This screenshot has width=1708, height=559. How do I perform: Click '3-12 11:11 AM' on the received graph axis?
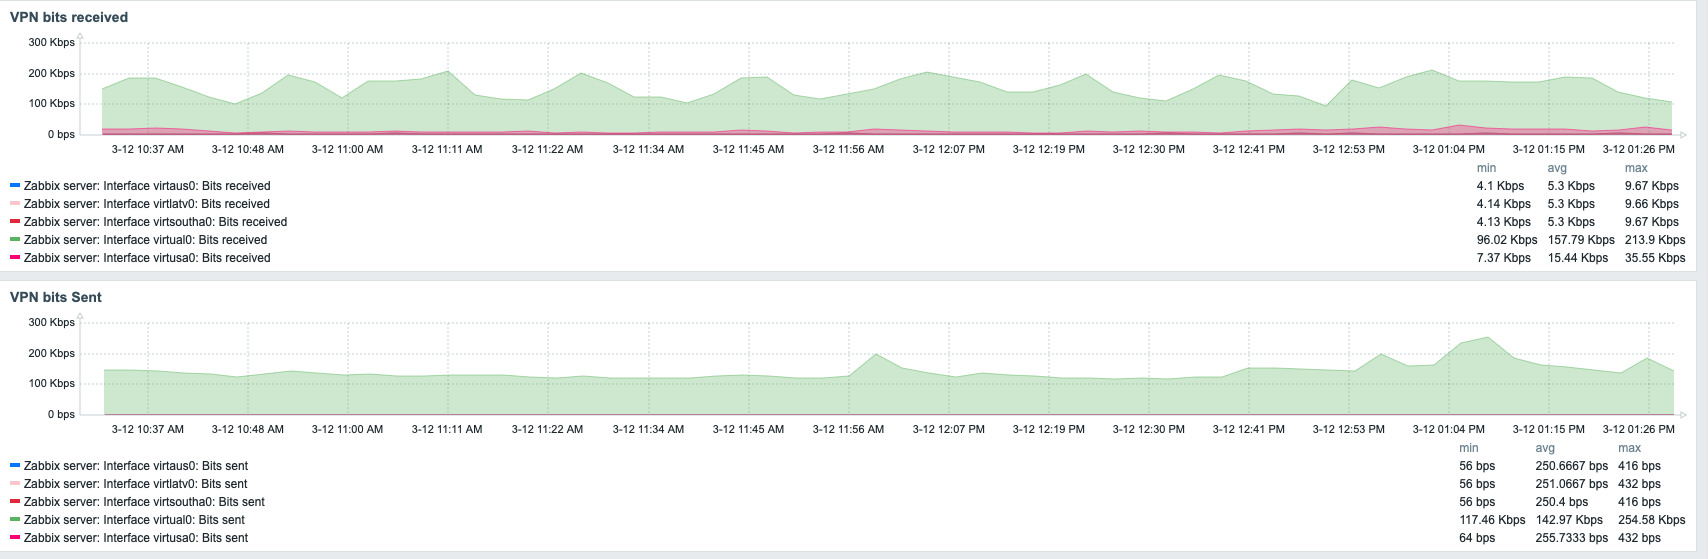pyautogui.click(x=447, y=149)
